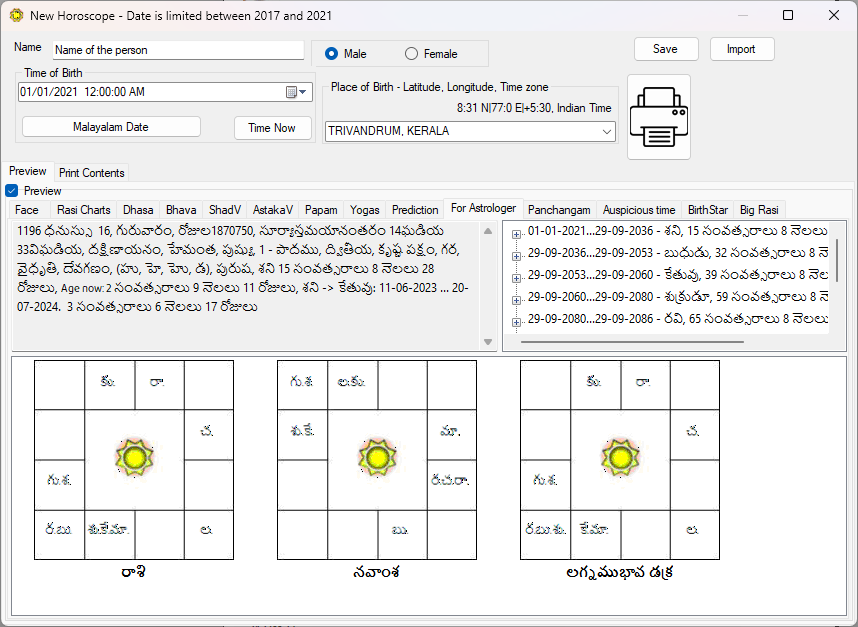This screenshot has width=858, height=627.
Task: Click the sun icon in the Navamsa chart
Action: pyautogui.click(x=377, y=457)
